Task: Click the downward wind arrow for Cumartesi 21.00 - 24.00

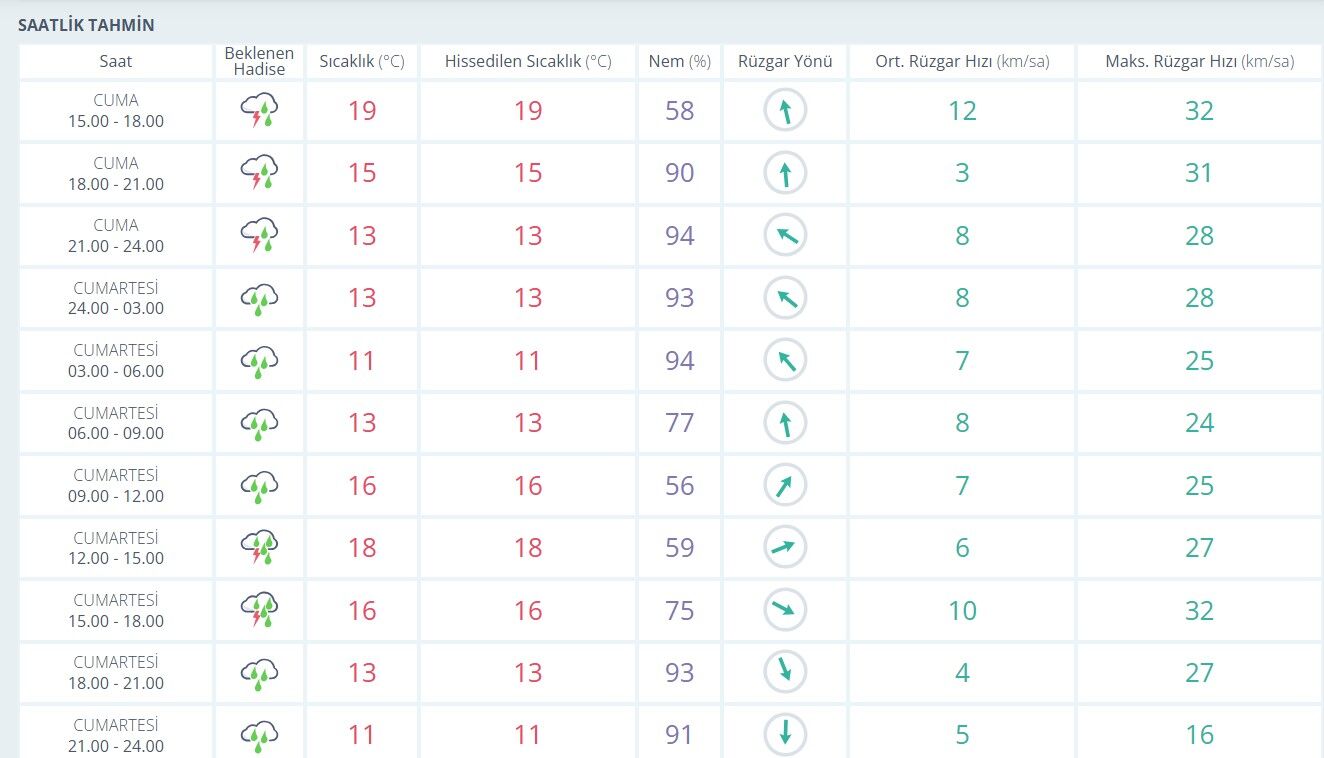Action: [785, 735]
